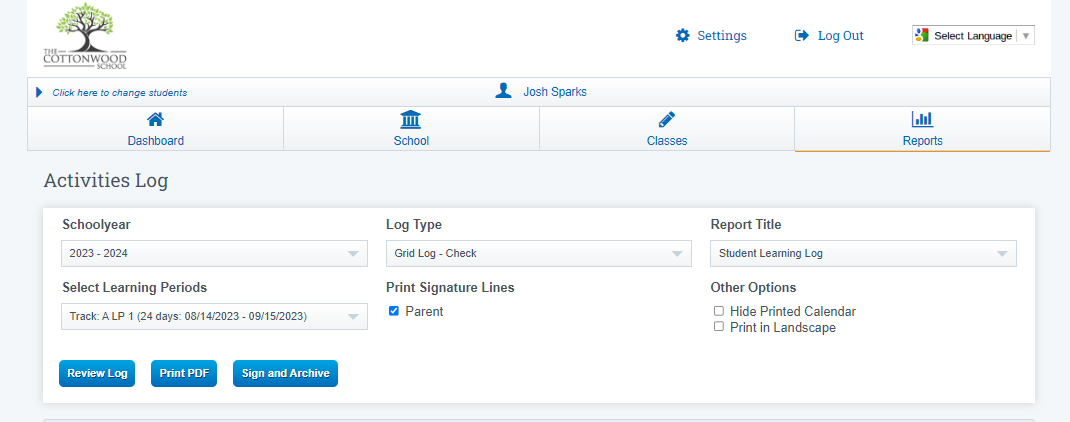Switch to the Dashboard tab
1070x422 pixels.
[155, 140]
